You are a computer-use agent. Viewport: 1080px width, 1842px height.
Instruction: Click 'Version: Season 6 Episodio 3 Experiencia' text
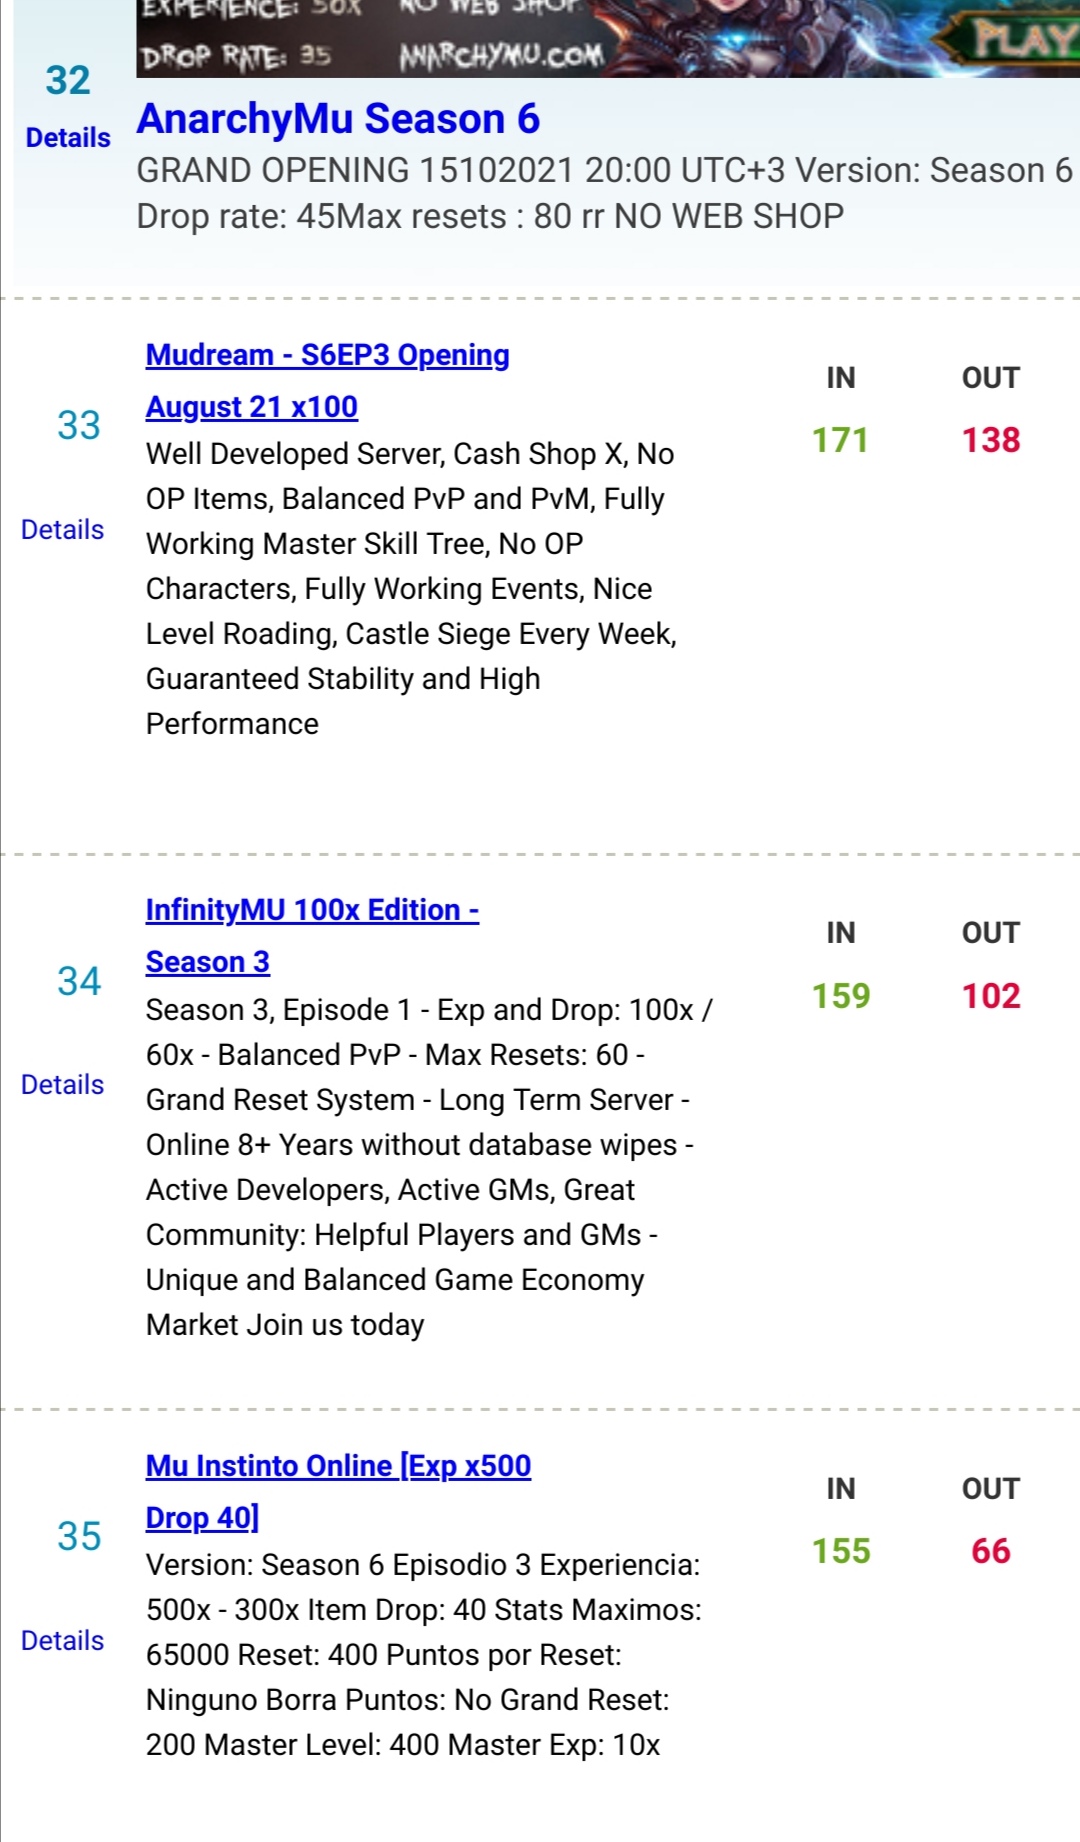point(423,1565)
